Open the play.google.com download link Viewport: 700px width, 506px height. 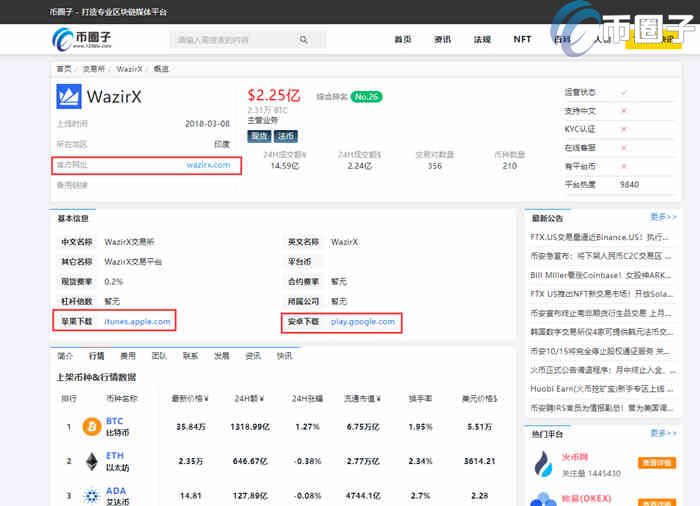point(363,322)
